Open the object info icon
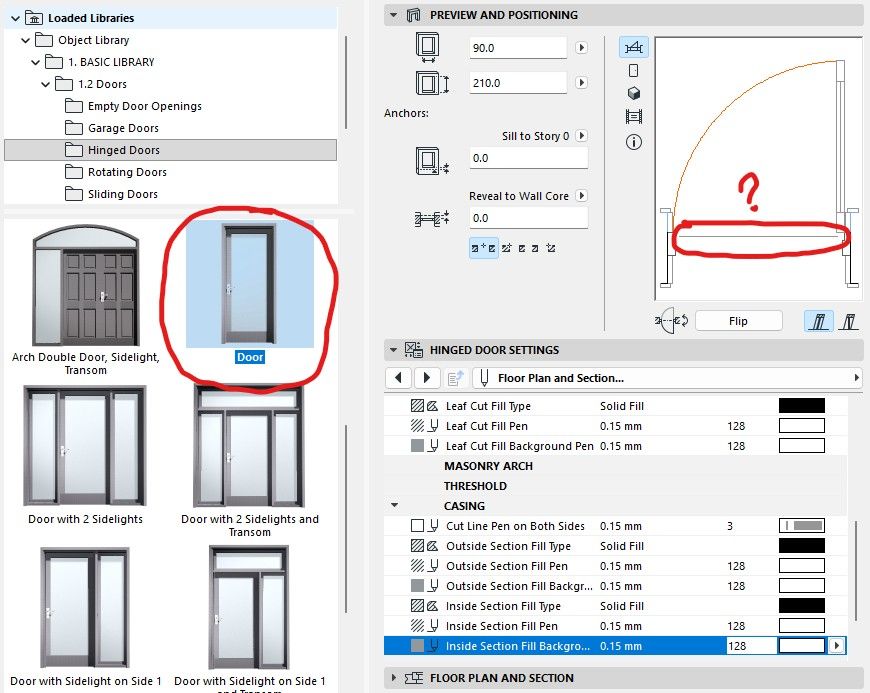This screenshot has height=693, width=870. click(634, 142)
